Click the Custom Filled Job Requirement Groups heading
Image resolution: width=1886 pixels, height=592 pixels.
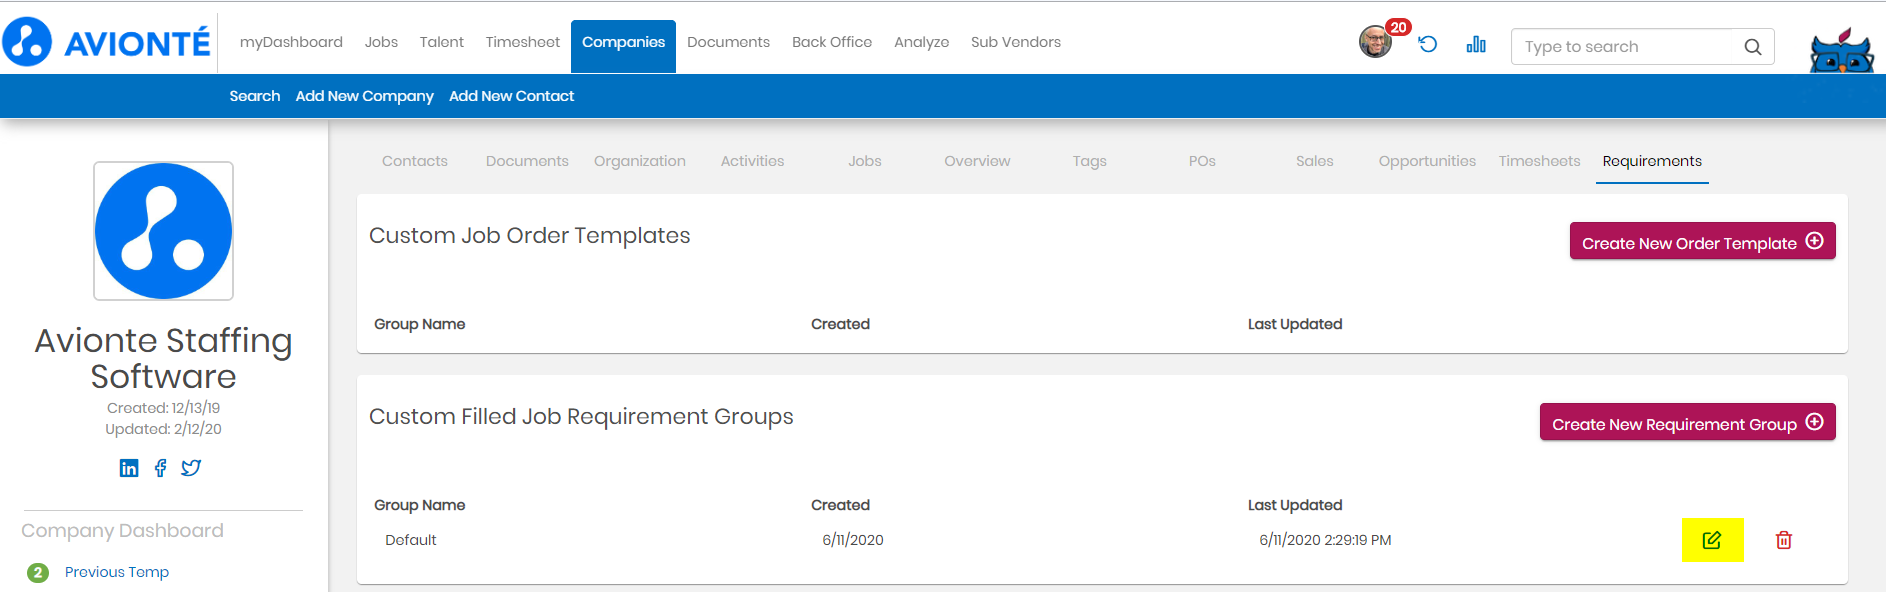(x=581, y=417)
